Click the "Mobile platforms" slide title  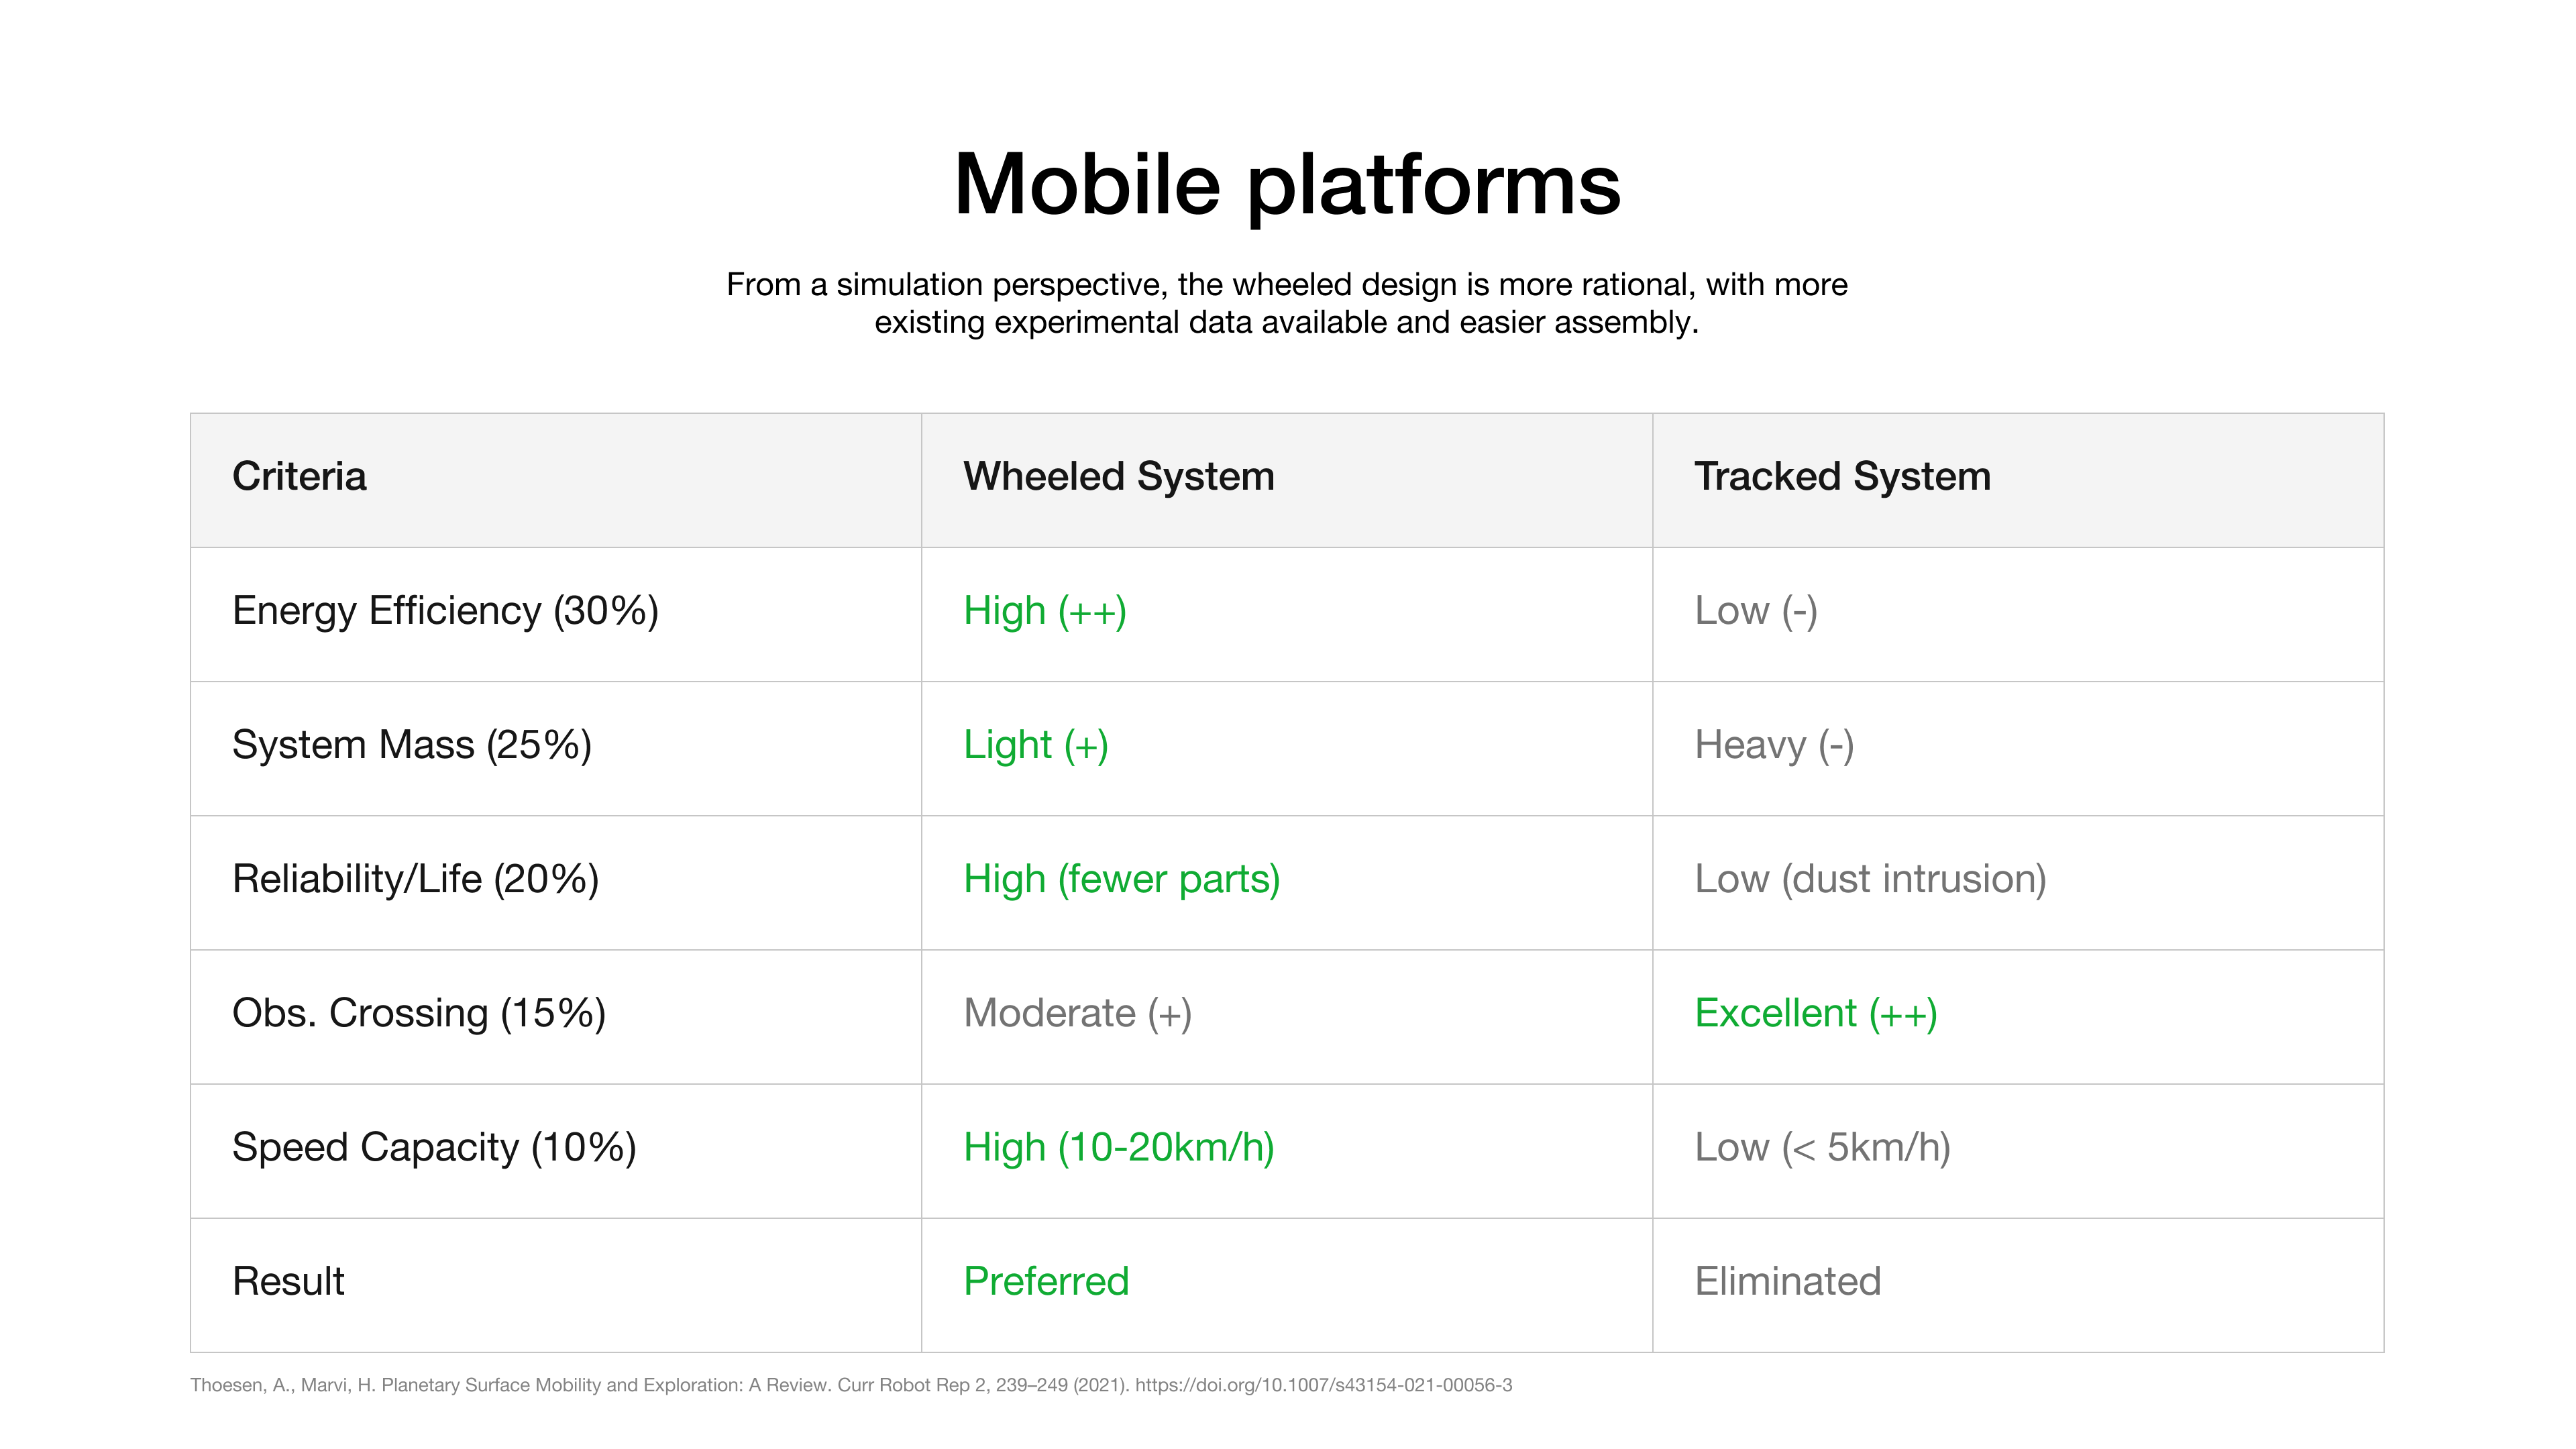(1287, 184)
